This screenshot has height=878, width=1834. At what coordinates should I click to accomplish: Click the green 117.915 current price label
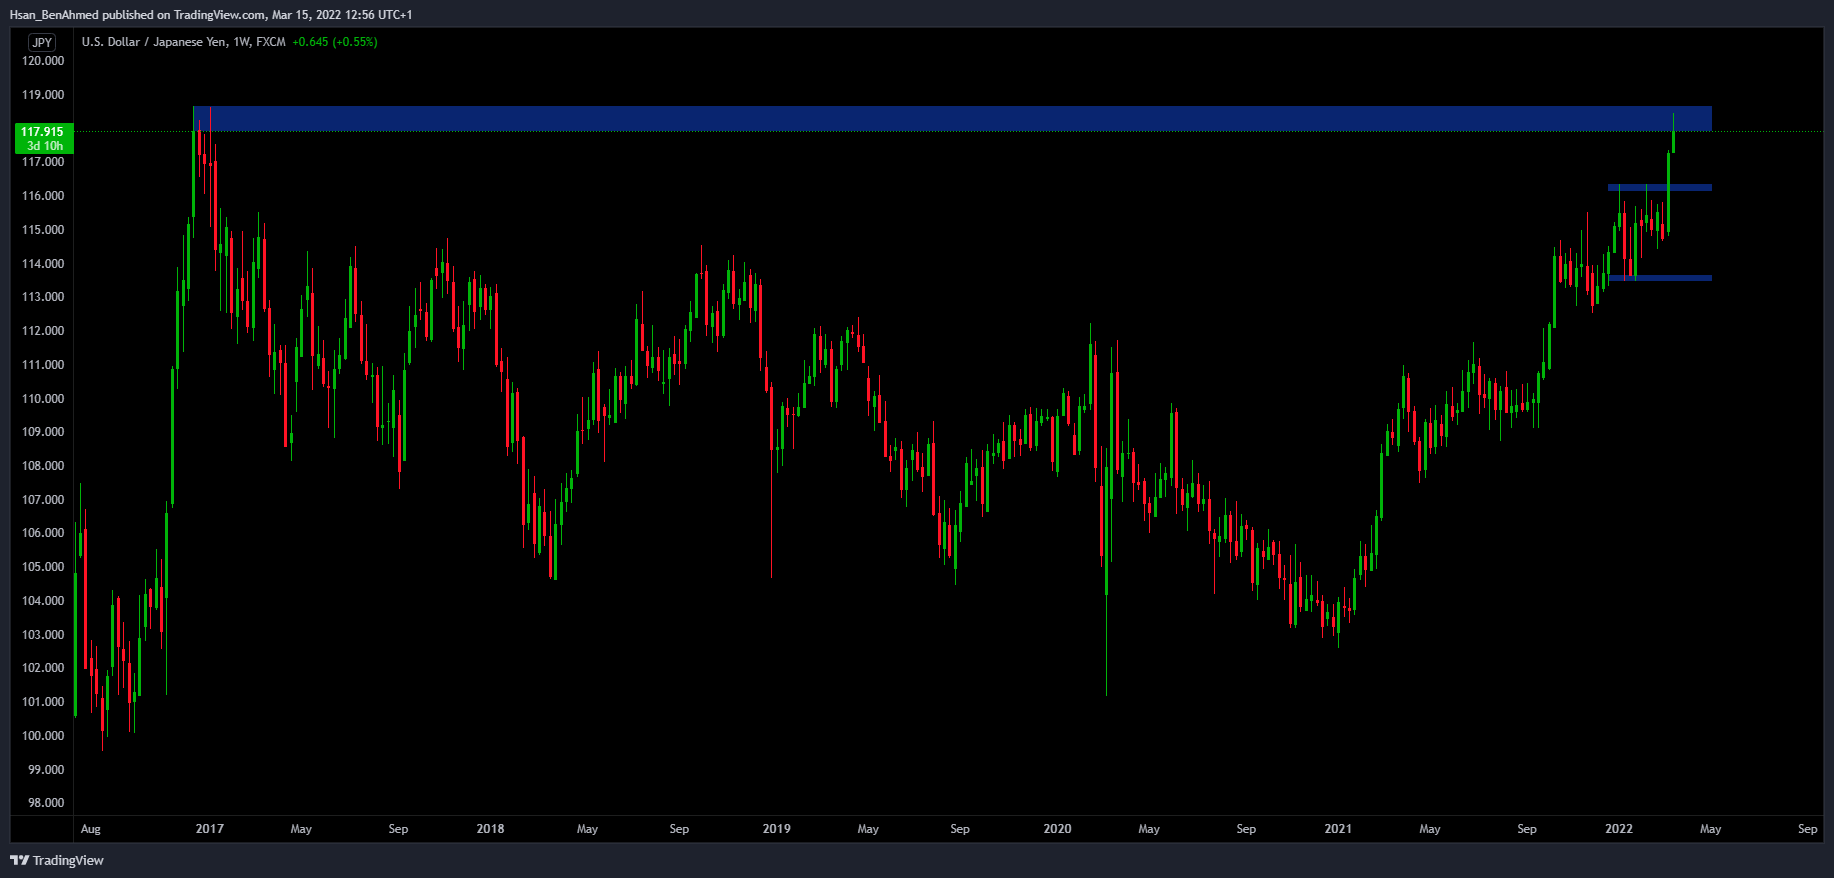click(42, 132)
